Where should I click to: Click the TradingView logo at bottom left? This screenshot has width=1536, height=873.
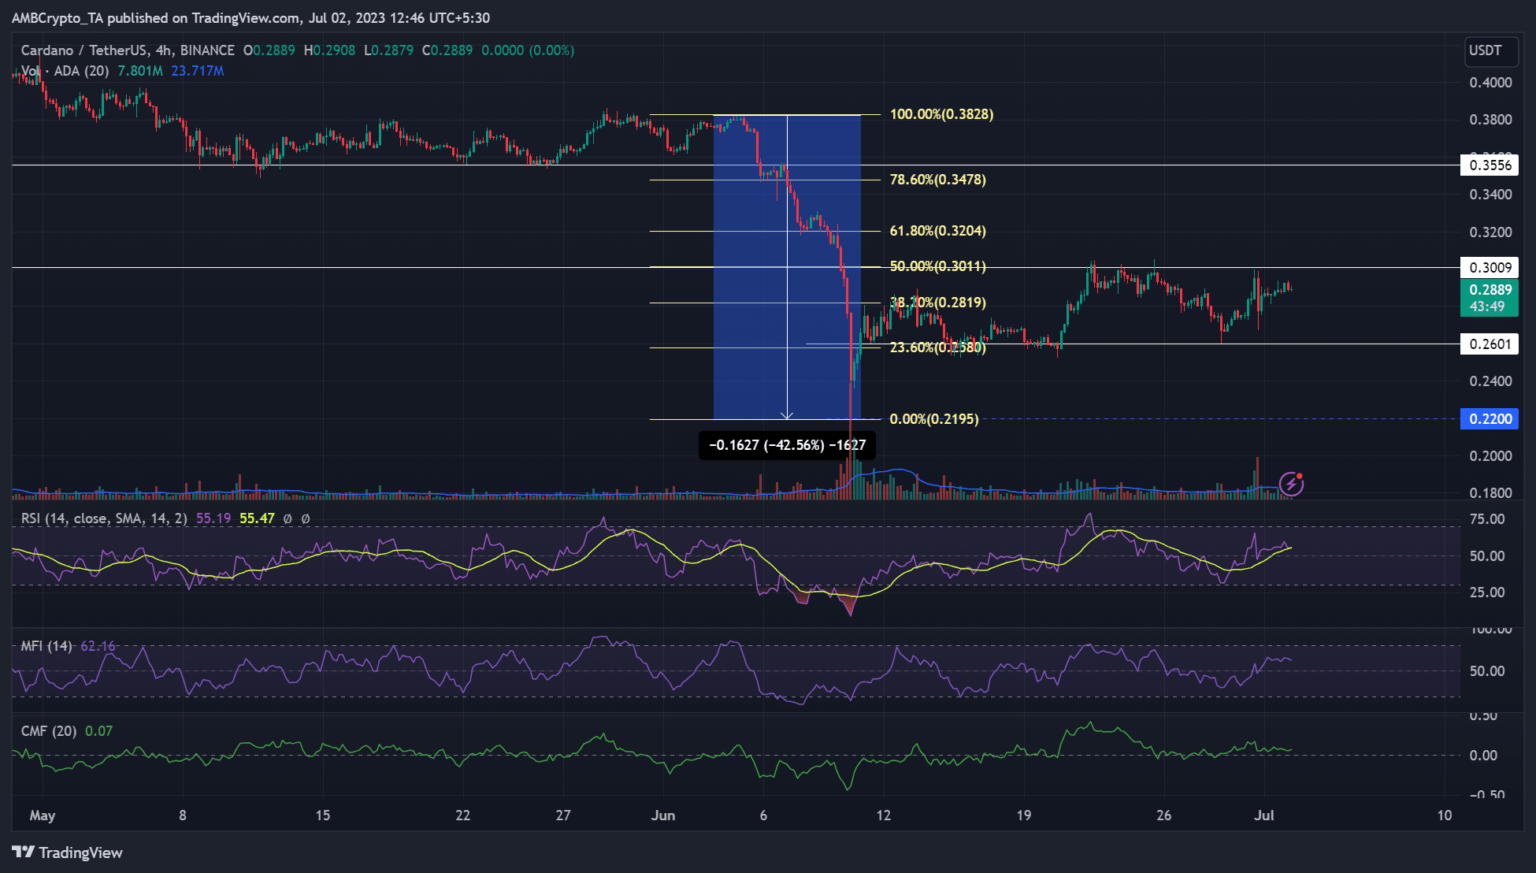(67, 852)
